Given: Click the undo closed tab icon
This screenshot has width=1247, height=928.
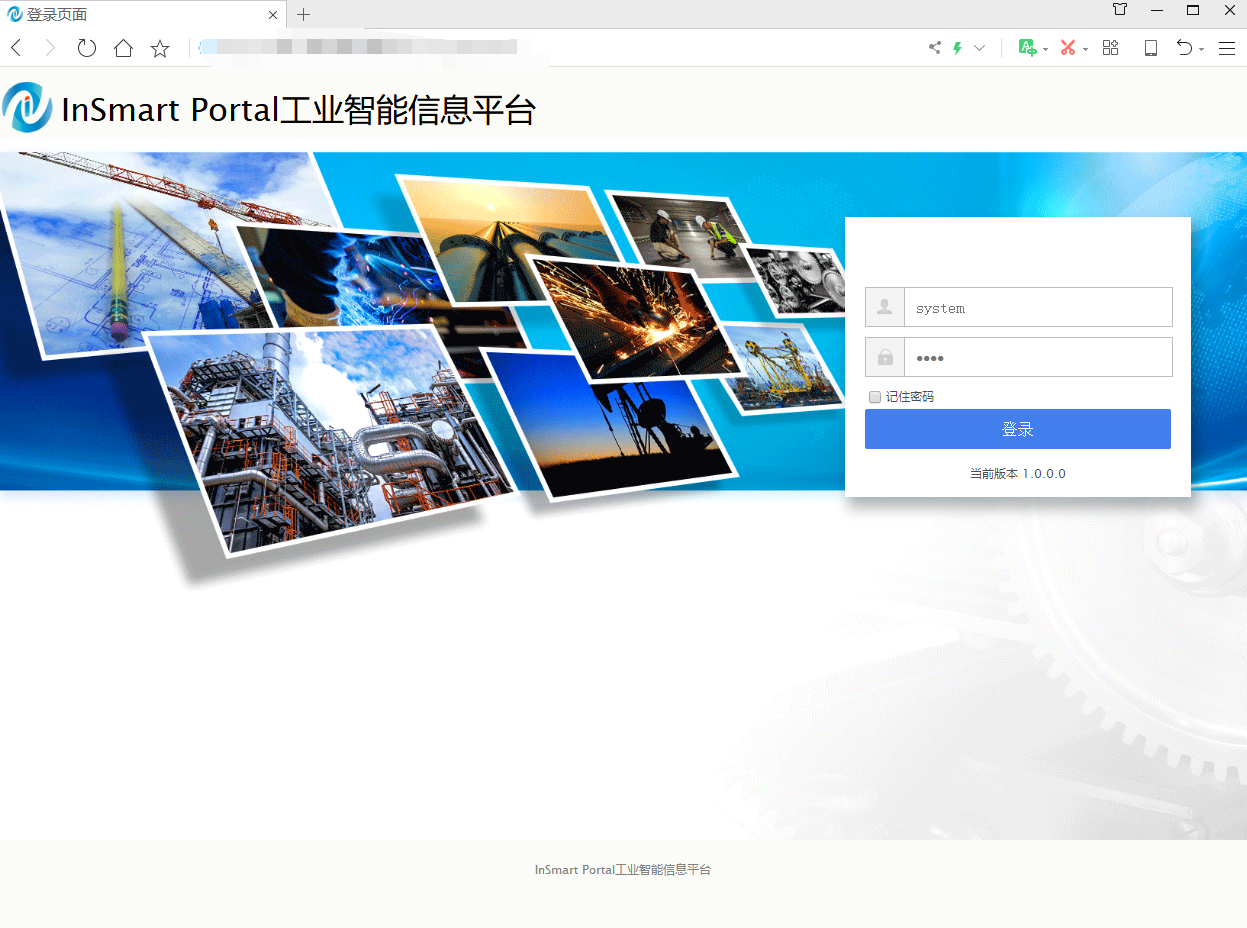Looking at the screenshot, I should [1184, 47].
